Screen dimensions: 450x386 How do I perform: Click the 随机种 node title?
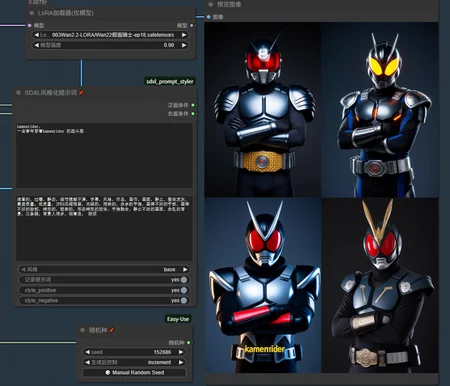coord(98,330)
